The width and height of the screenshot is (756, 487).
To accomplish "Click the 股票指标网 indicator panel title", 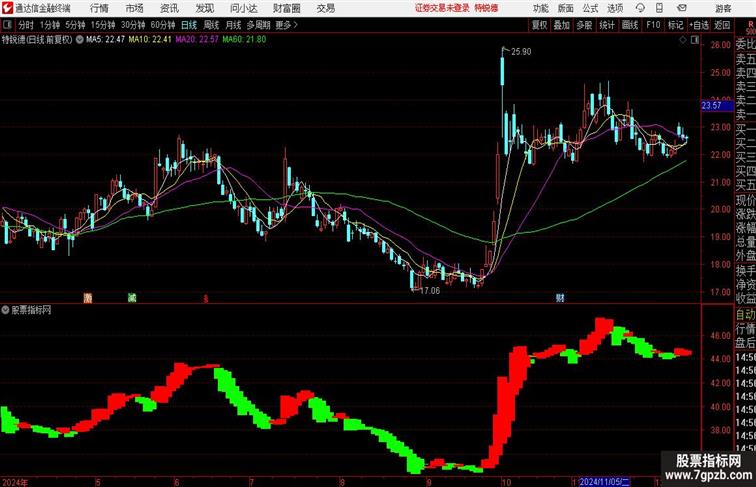I will (x=31, y=310).
